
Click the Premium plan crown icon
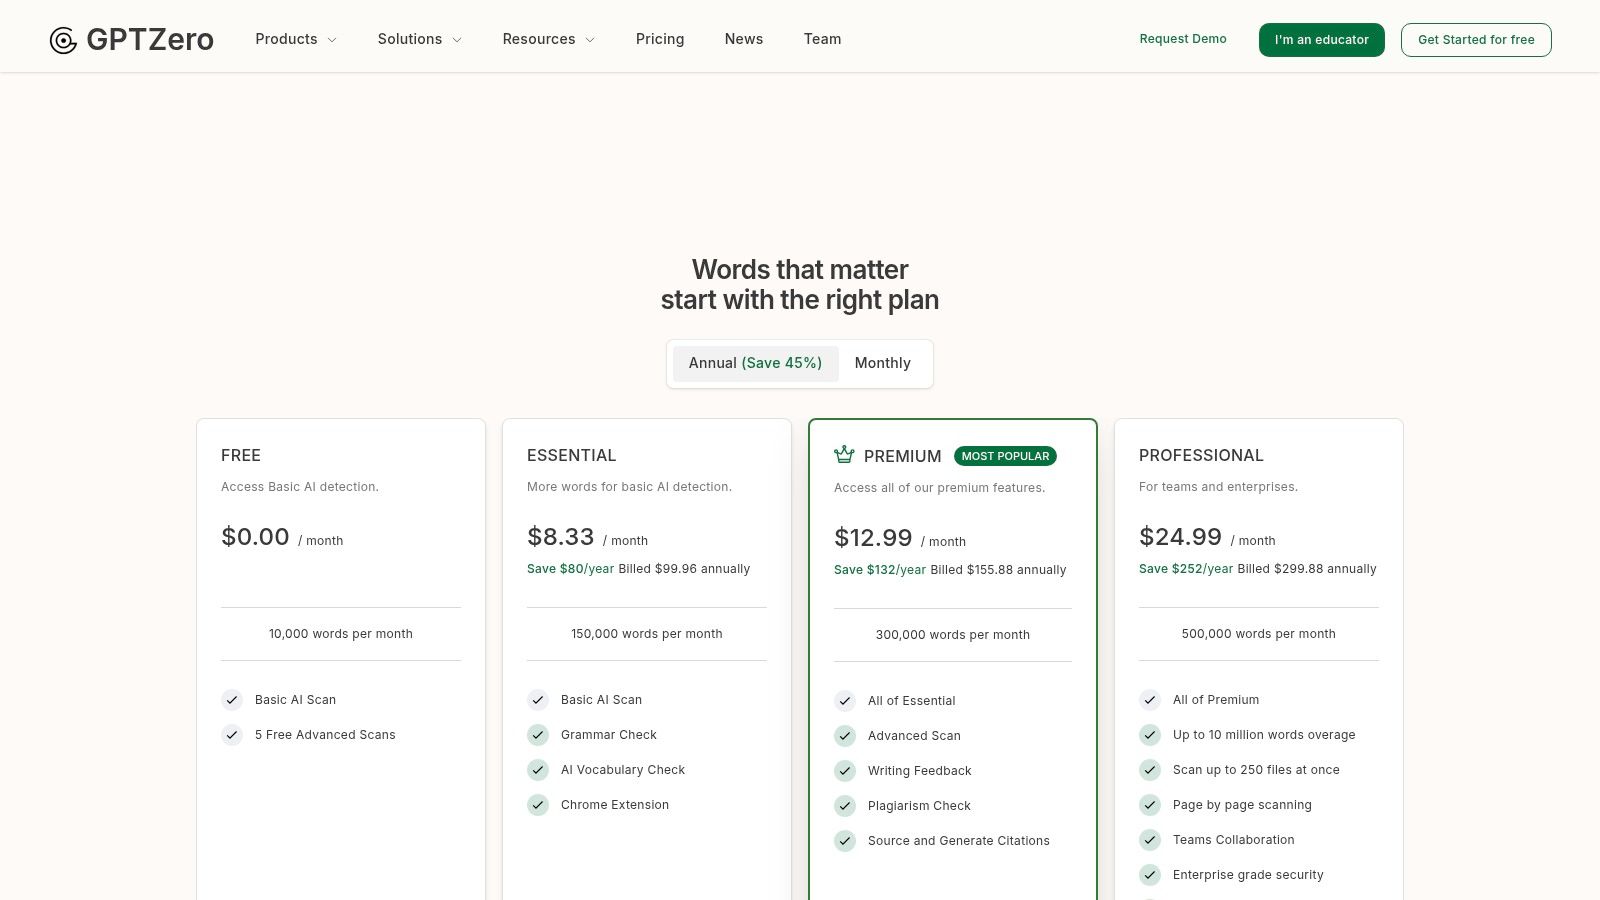click(844, 455)
